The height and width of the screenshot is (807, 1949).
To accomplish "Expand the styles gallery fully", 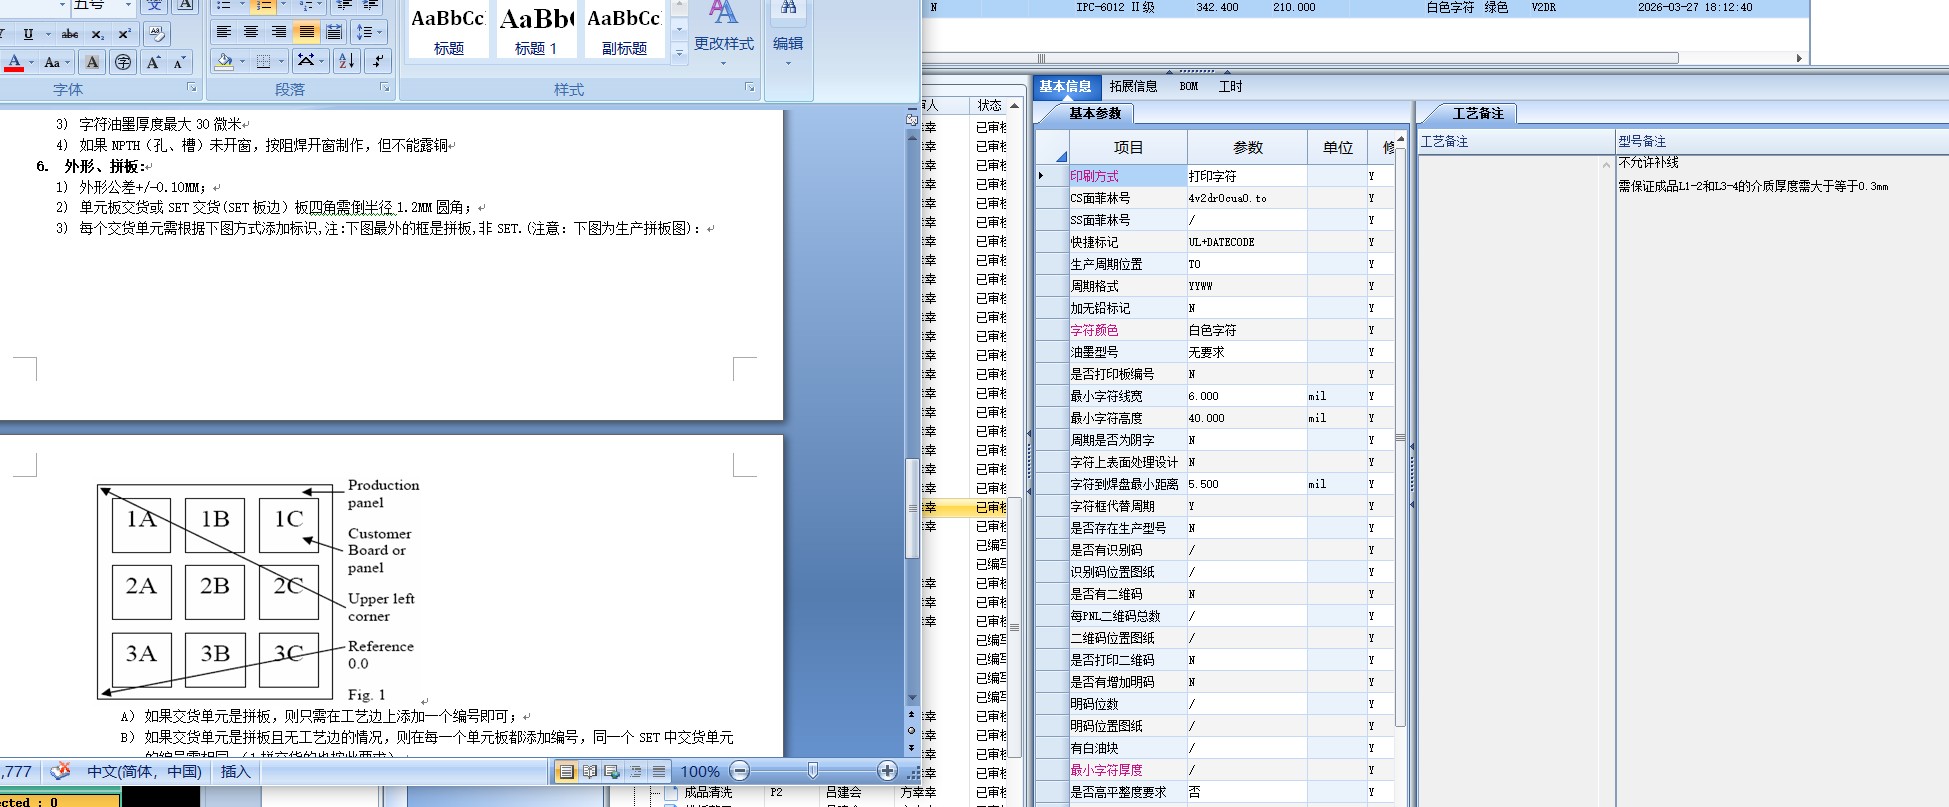I will click(679, 52).
